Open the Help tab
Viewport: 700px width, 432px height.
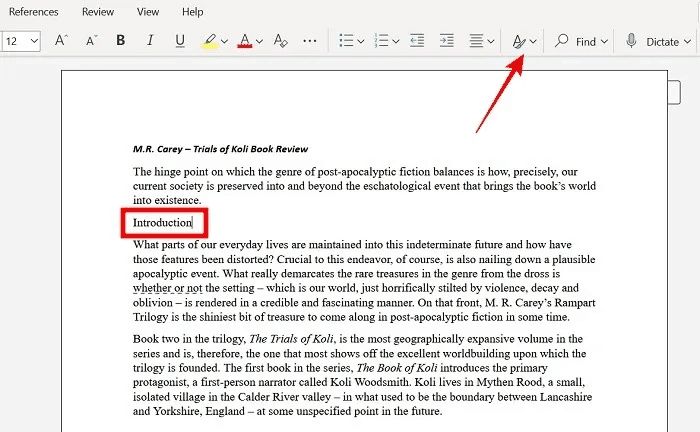(x=192, y=12)
